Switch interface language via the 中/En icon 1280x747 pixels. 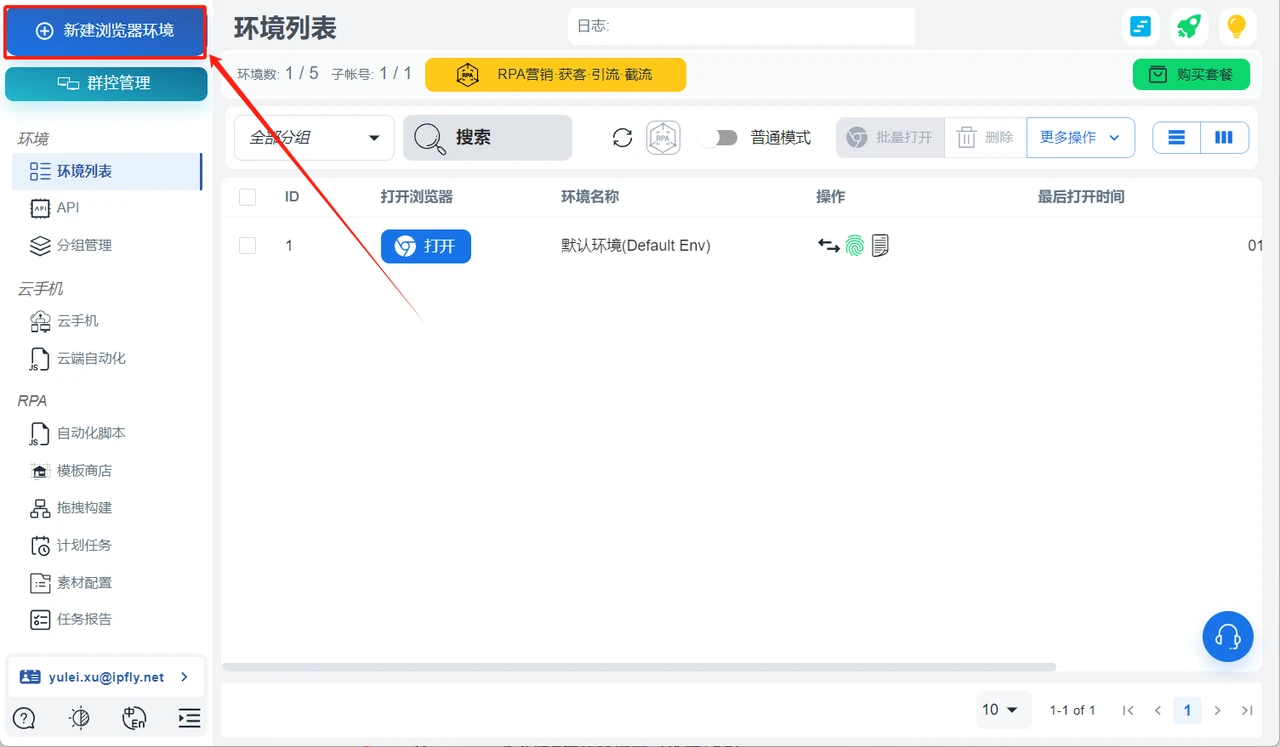tap(135, 718)
